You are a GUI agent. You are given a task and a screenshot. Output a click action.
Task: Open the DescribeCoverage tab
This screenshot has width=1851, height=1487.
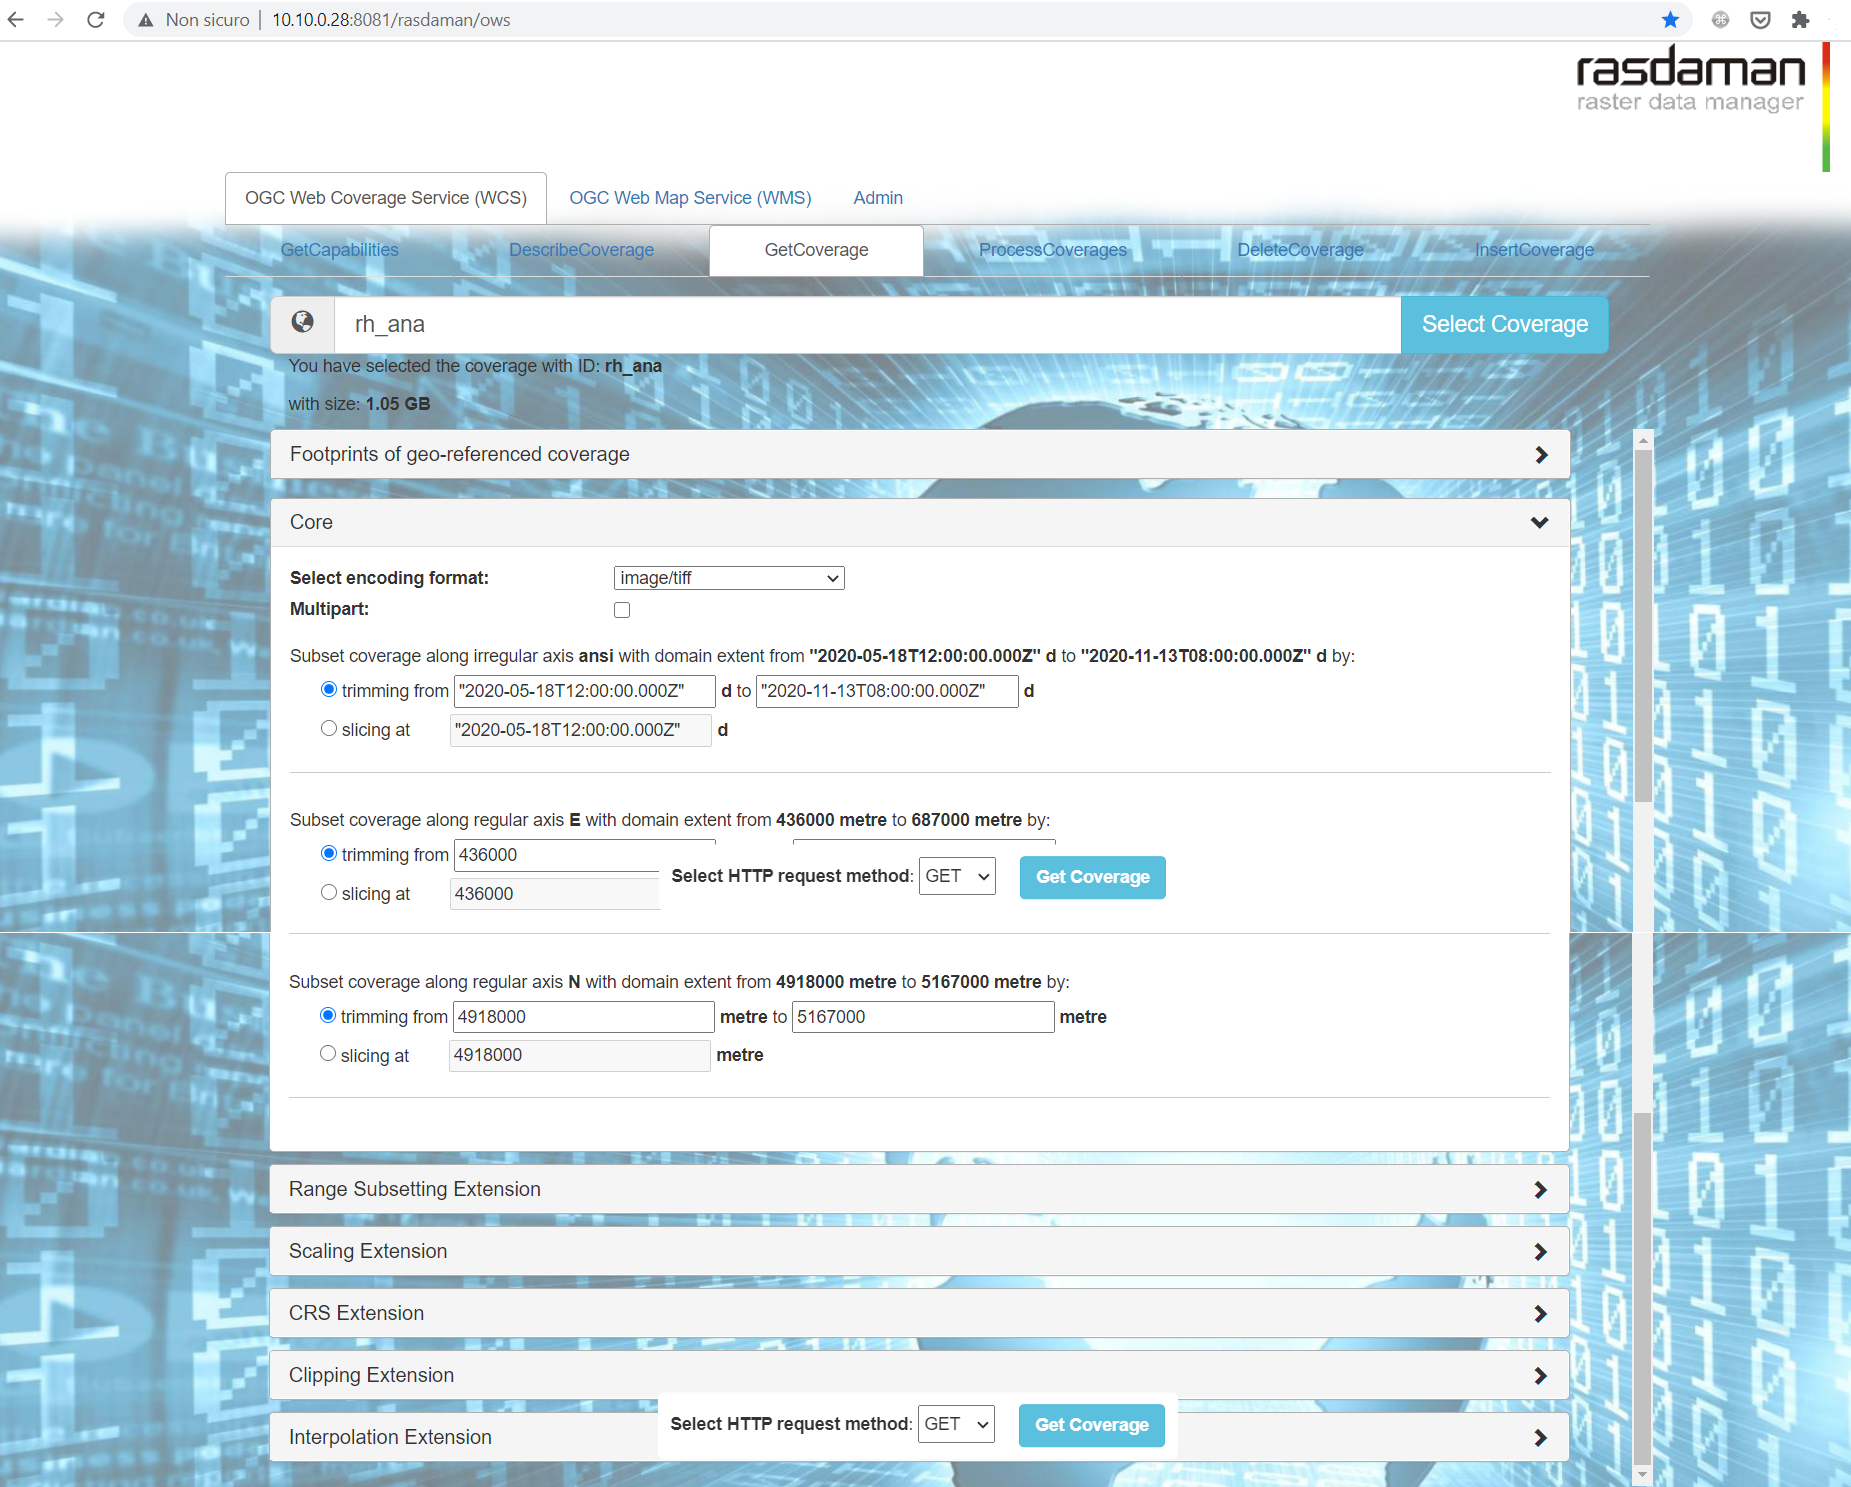(x=581, y=250)
